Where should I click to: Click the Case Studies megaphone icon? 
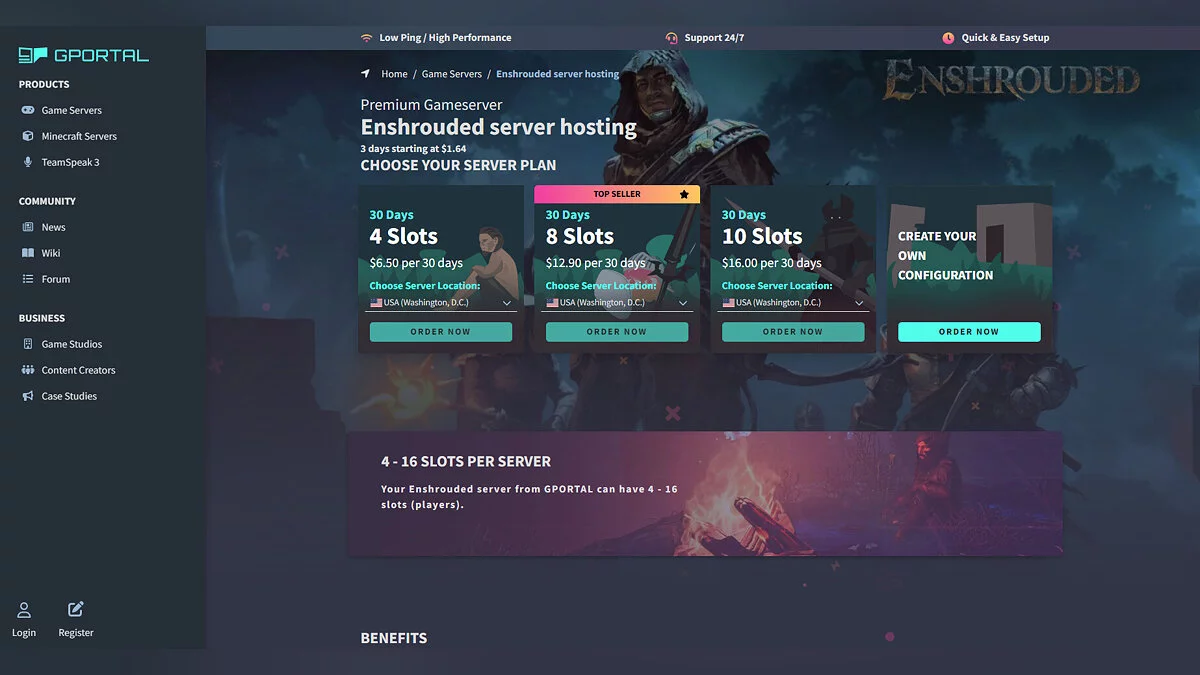28,396
